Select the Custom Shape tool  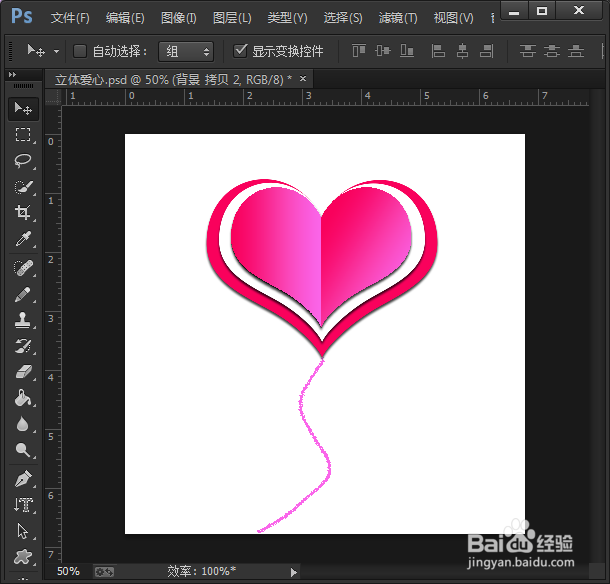pos(23,557)
